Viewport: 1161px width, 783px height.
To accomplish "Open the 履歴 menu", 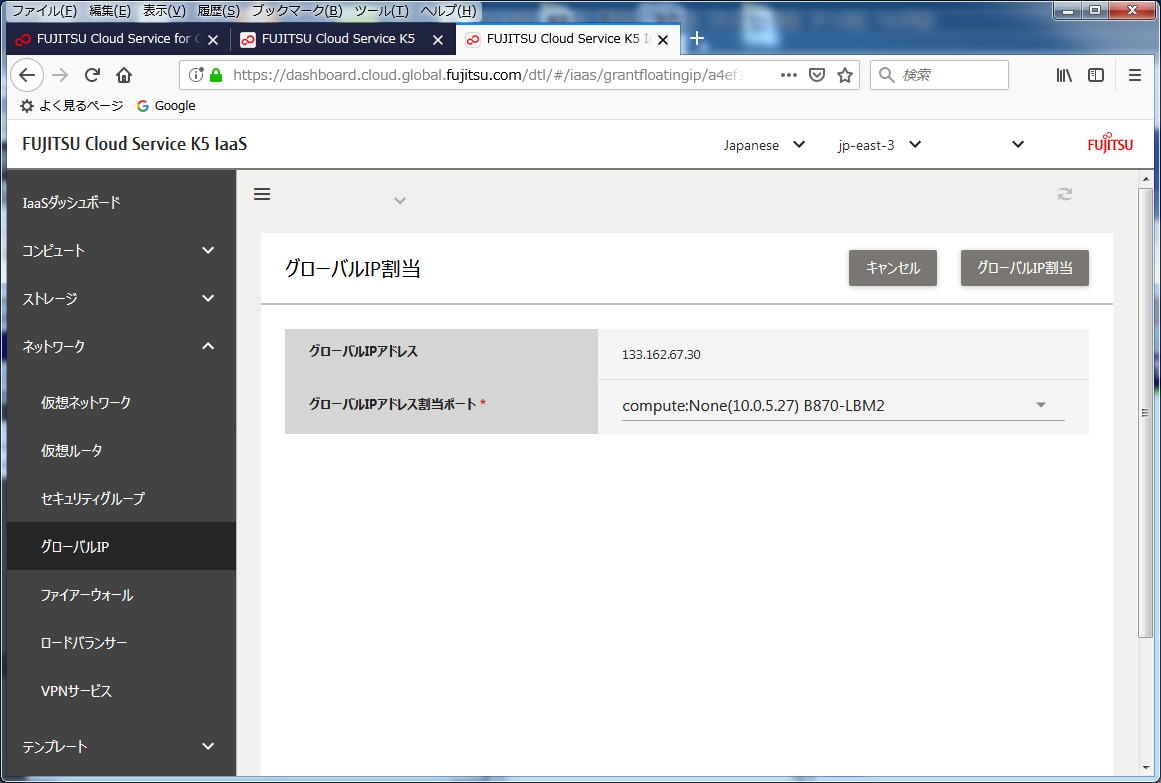I will [x=218, y=10].
